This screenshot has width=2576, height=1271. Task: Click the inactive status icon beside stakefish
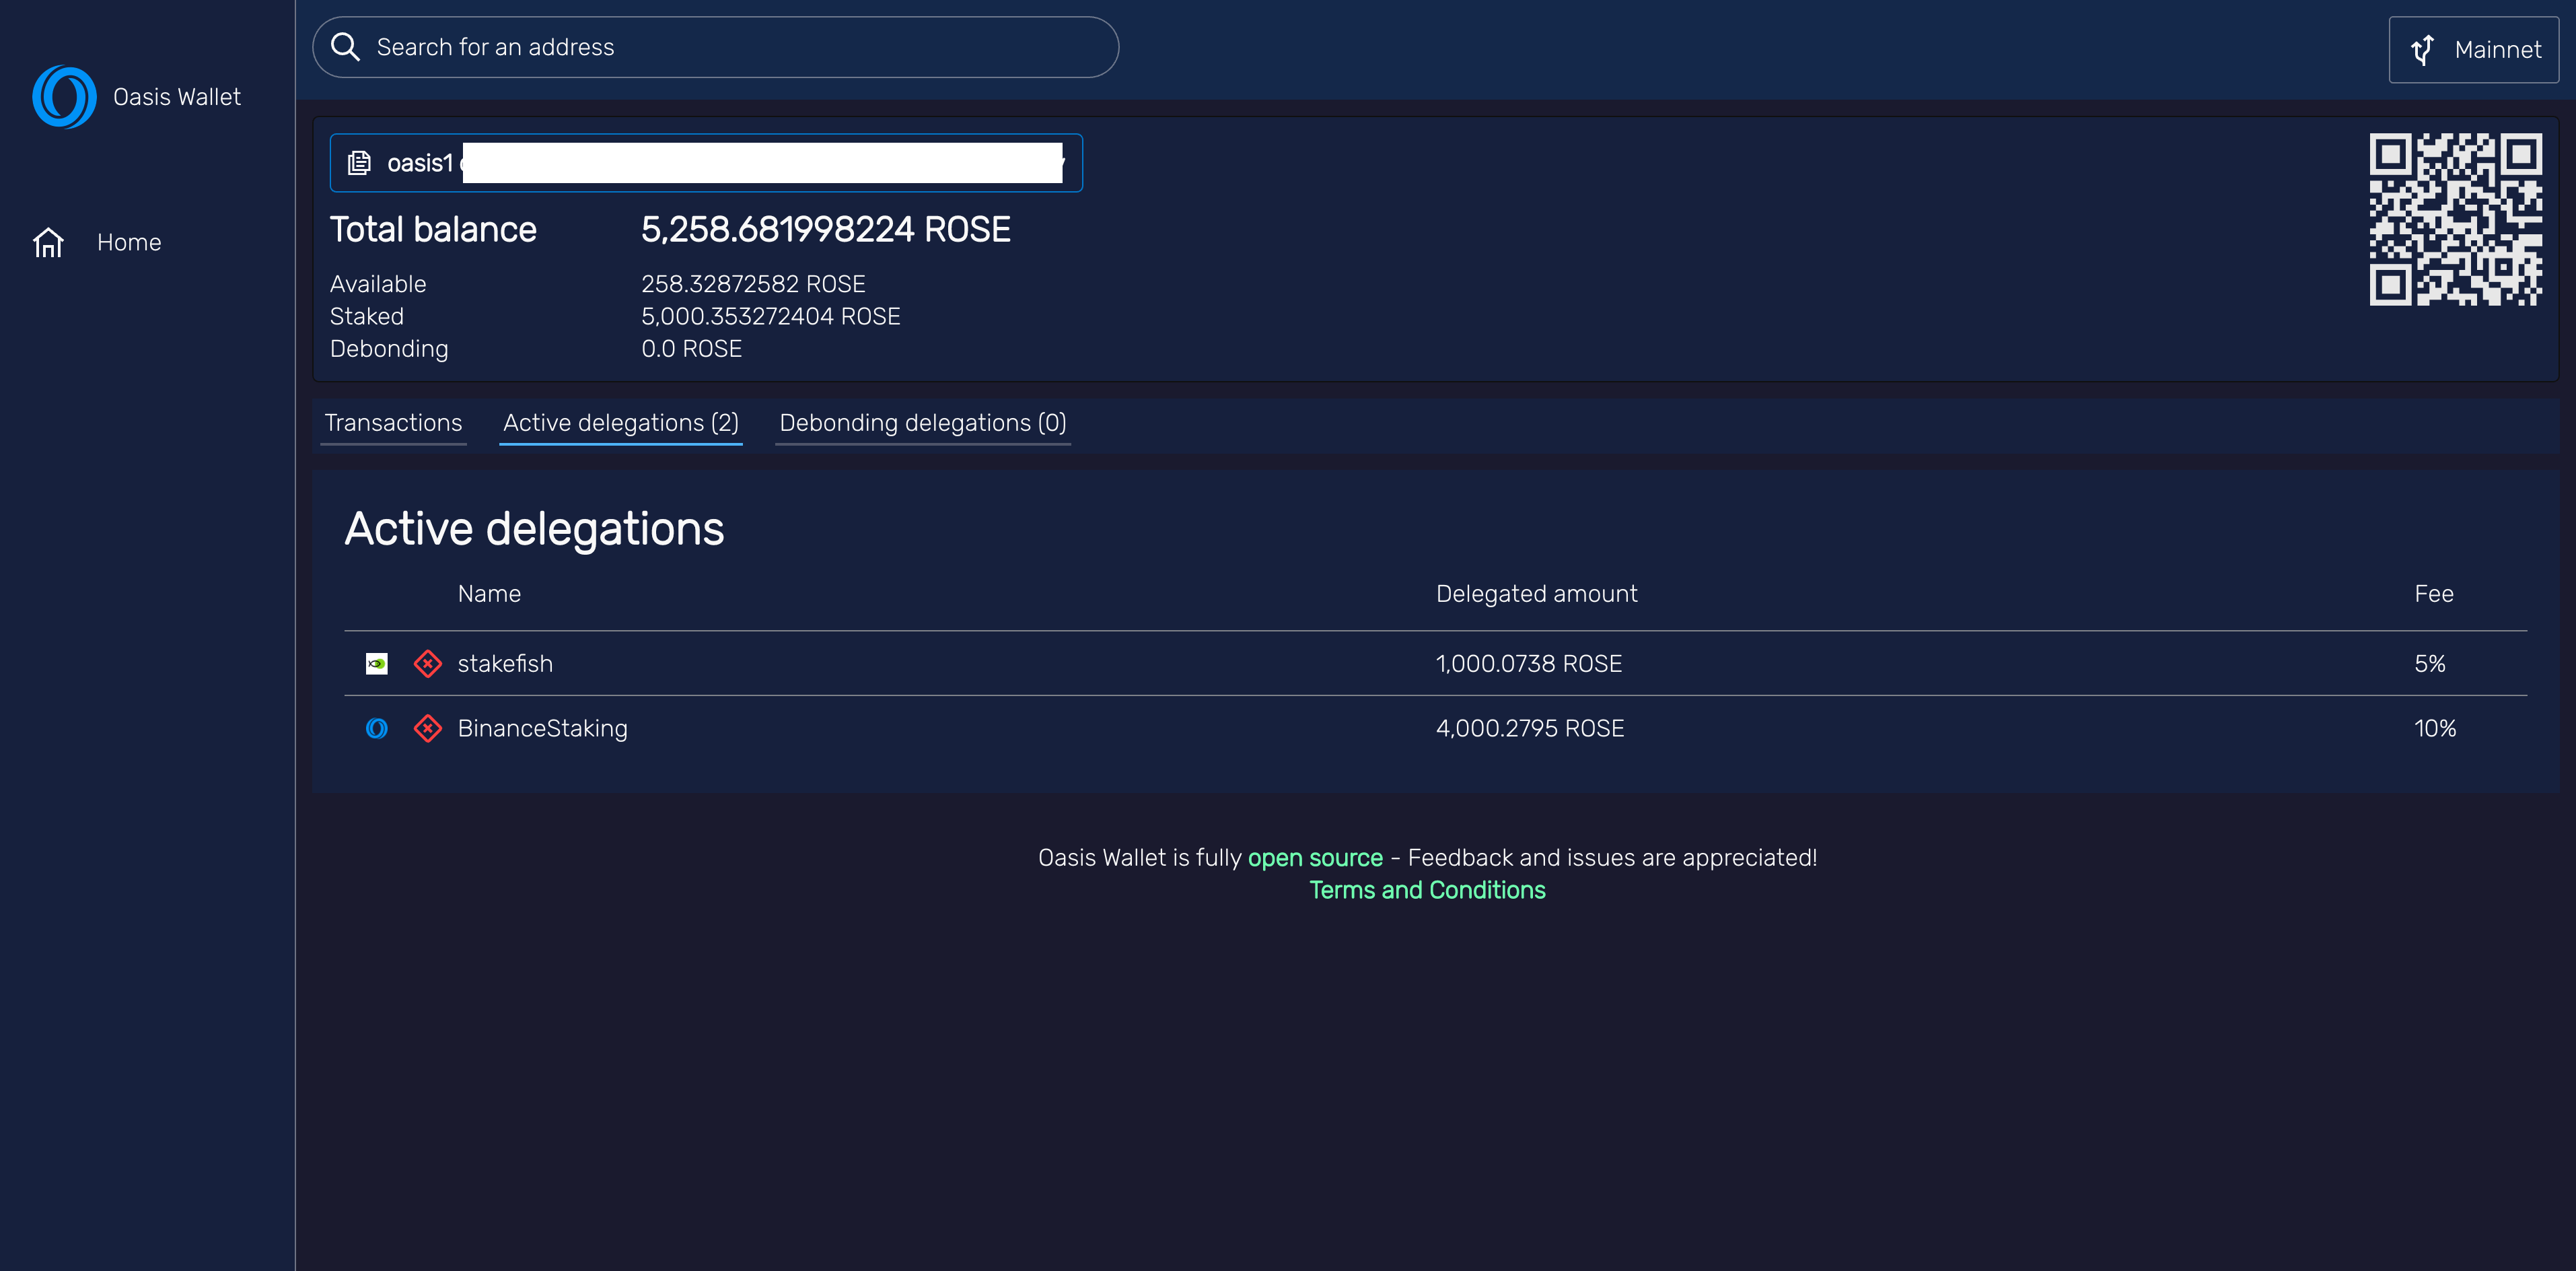(428, 663)
